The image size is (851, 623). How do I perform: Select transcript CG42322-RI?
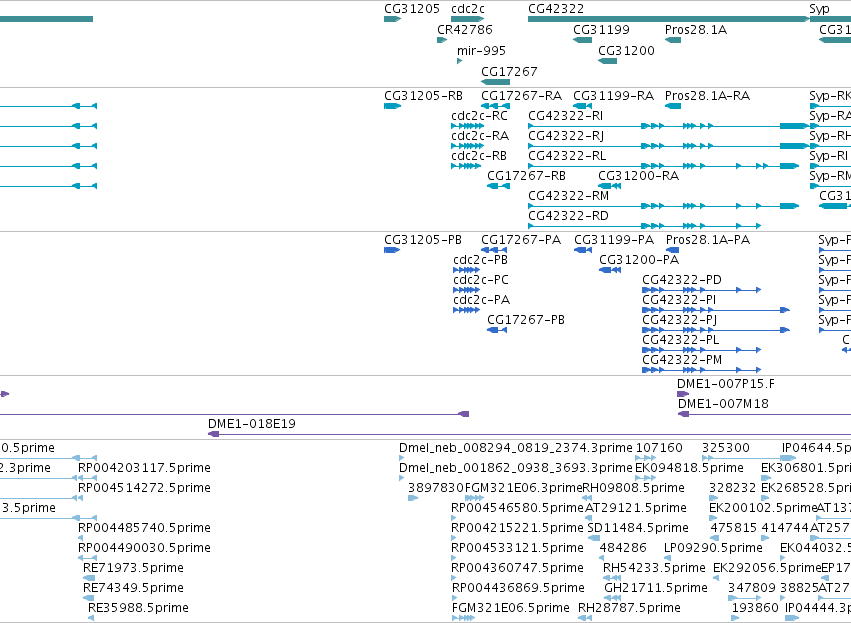566,116
